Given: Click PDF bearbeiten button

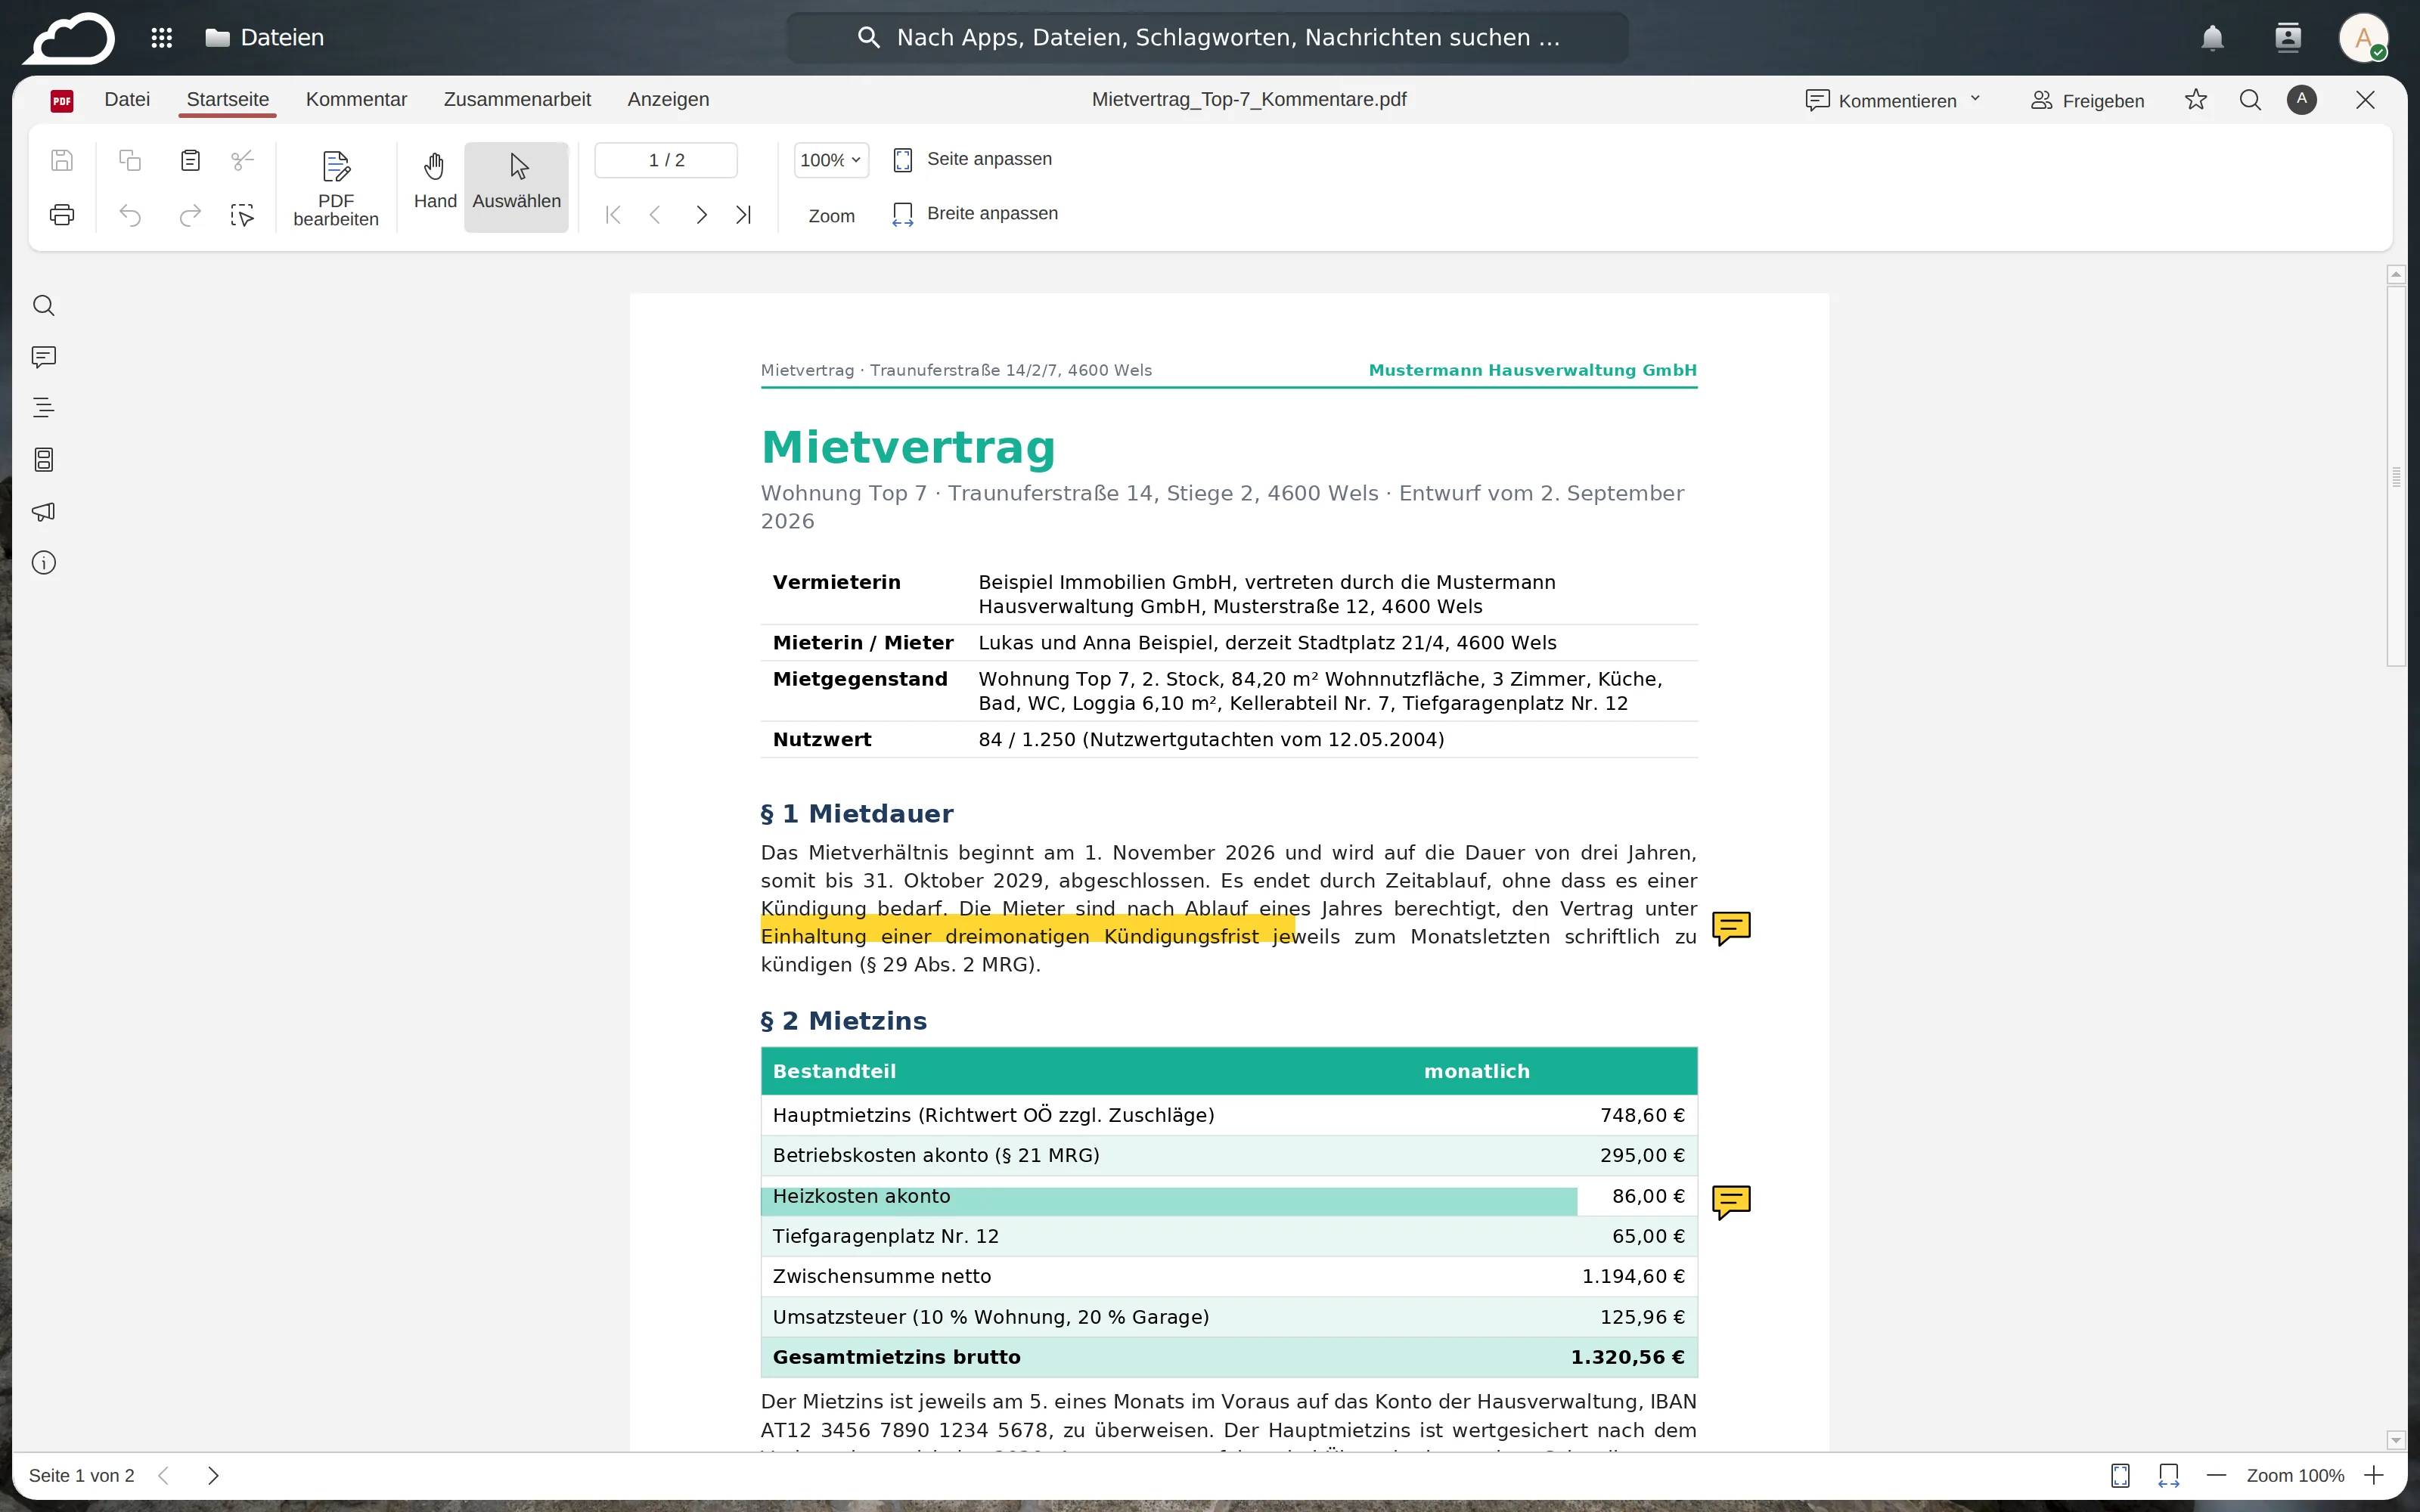Looking at the screenshot, I should pos(336,188).
